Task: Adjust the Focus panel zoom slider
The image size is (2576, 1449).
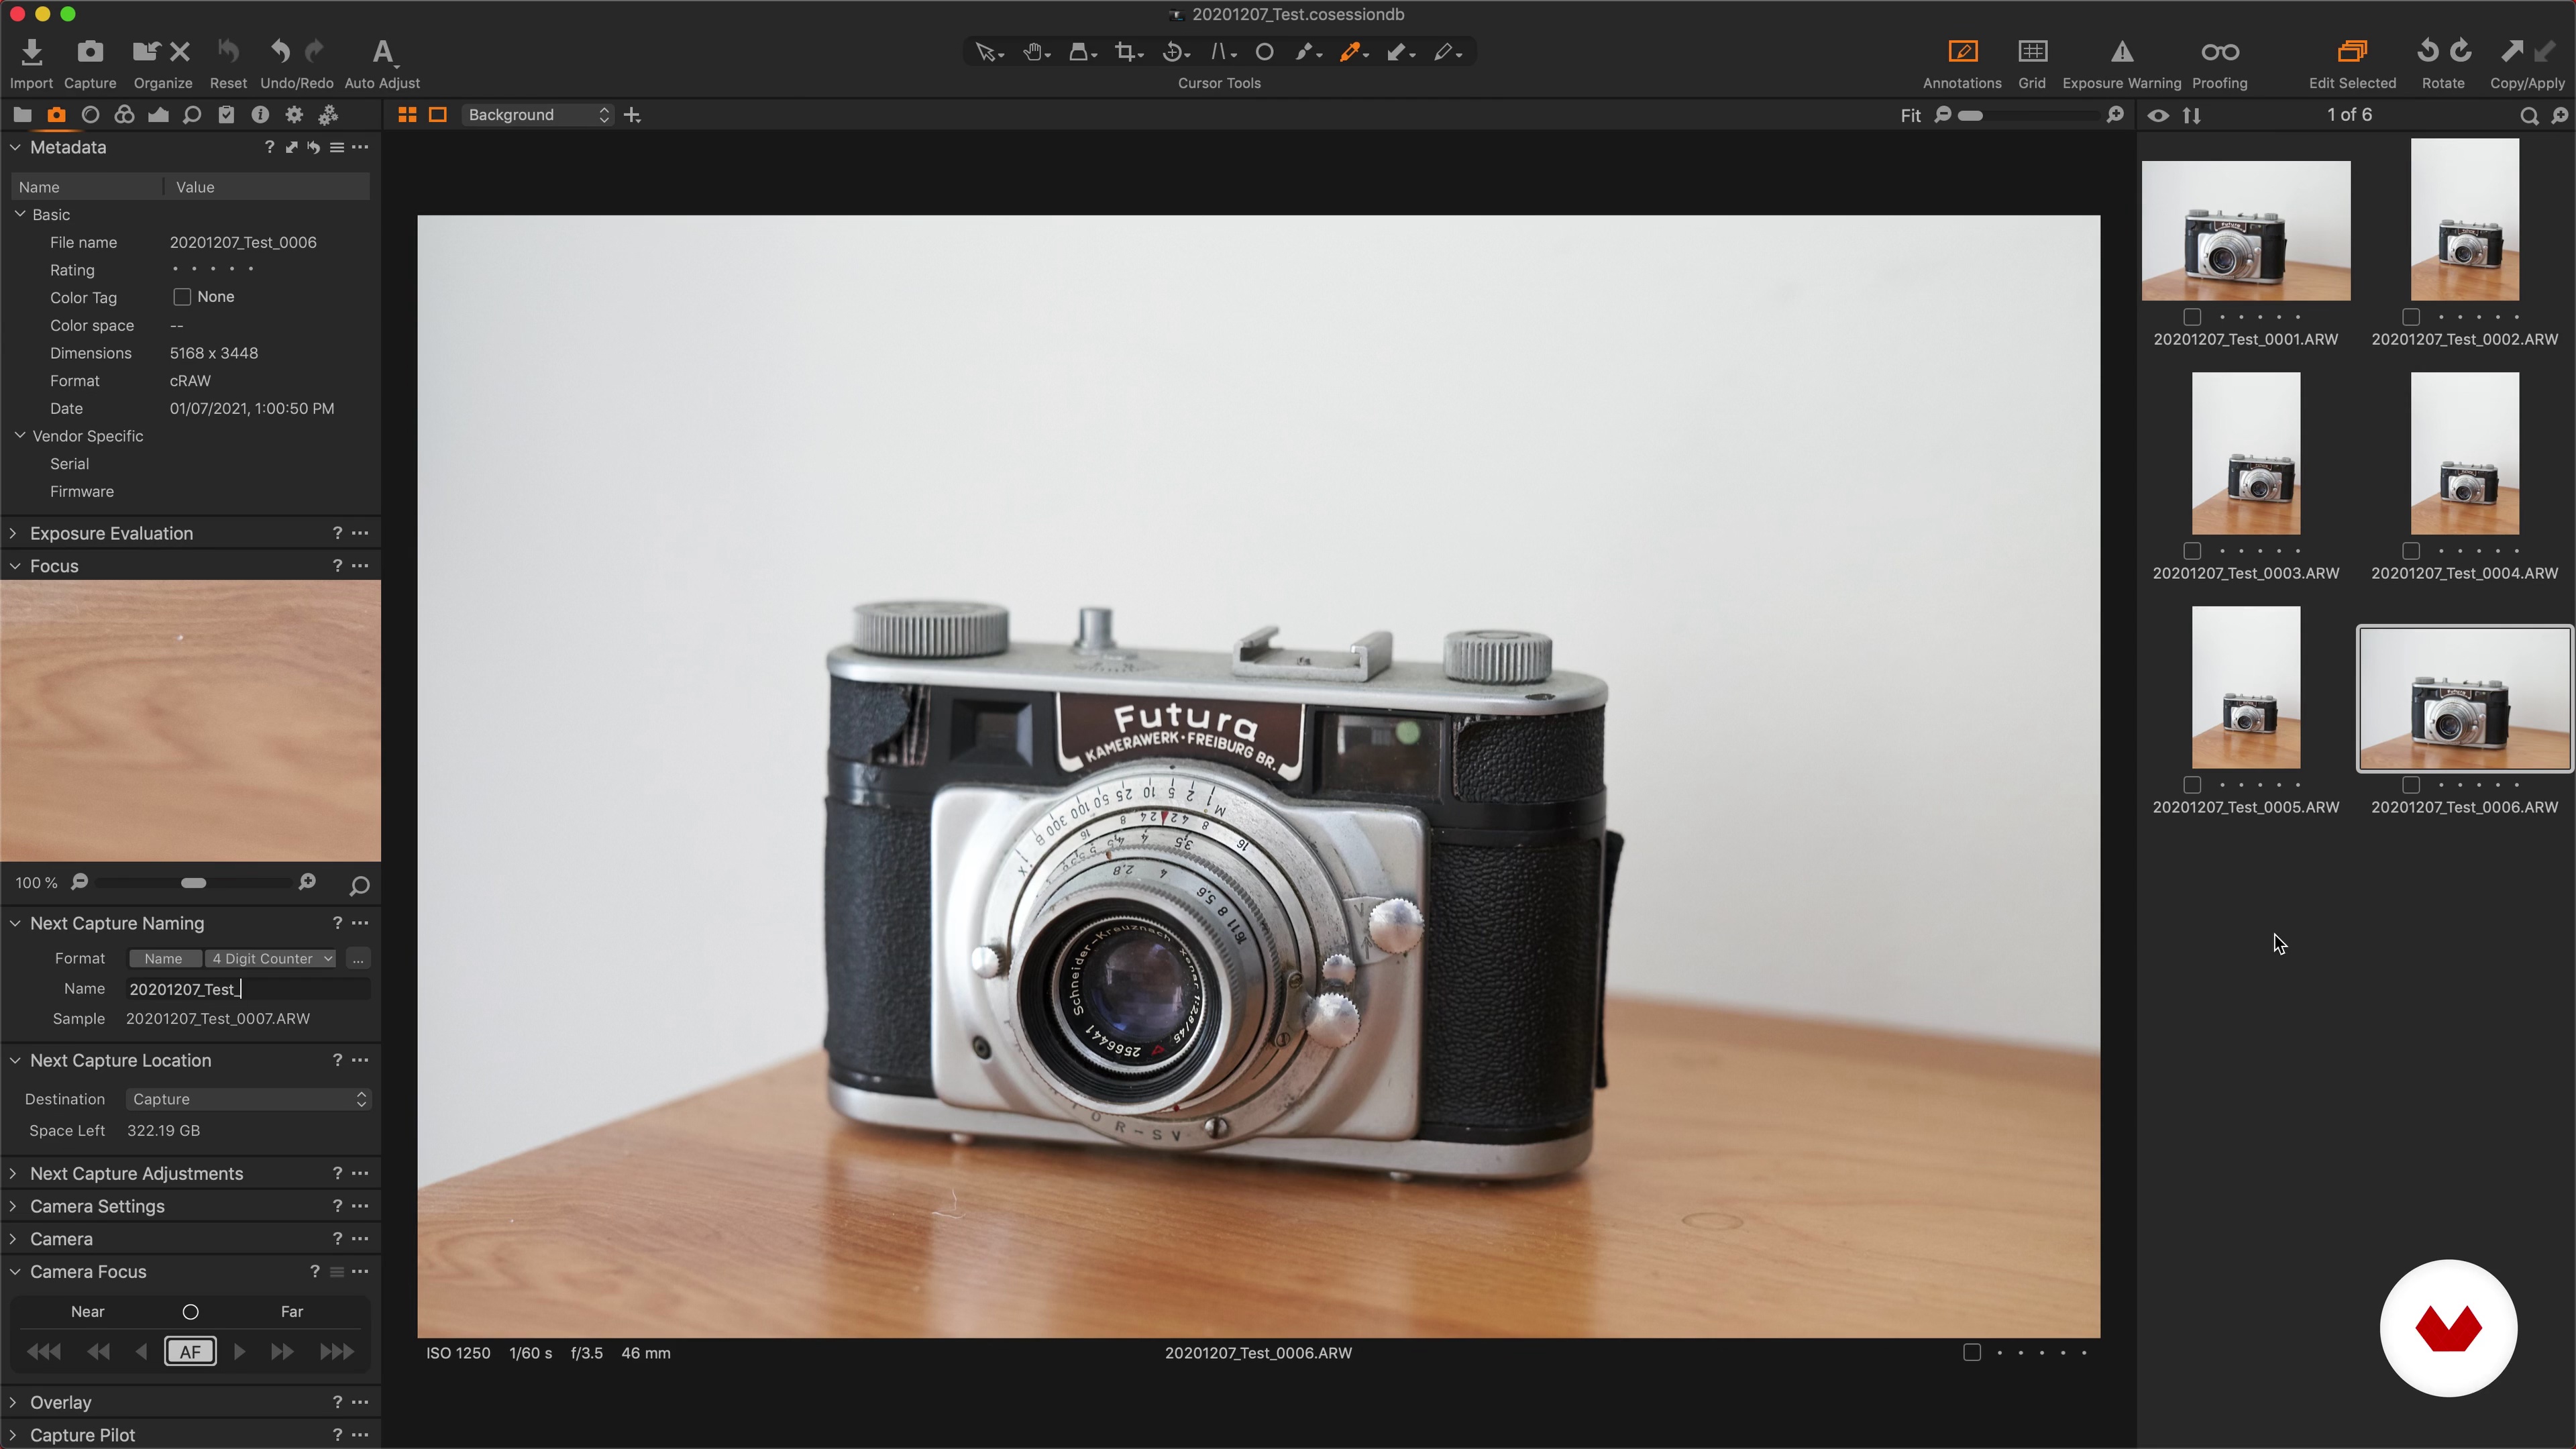Action: (x=194, y=884)
